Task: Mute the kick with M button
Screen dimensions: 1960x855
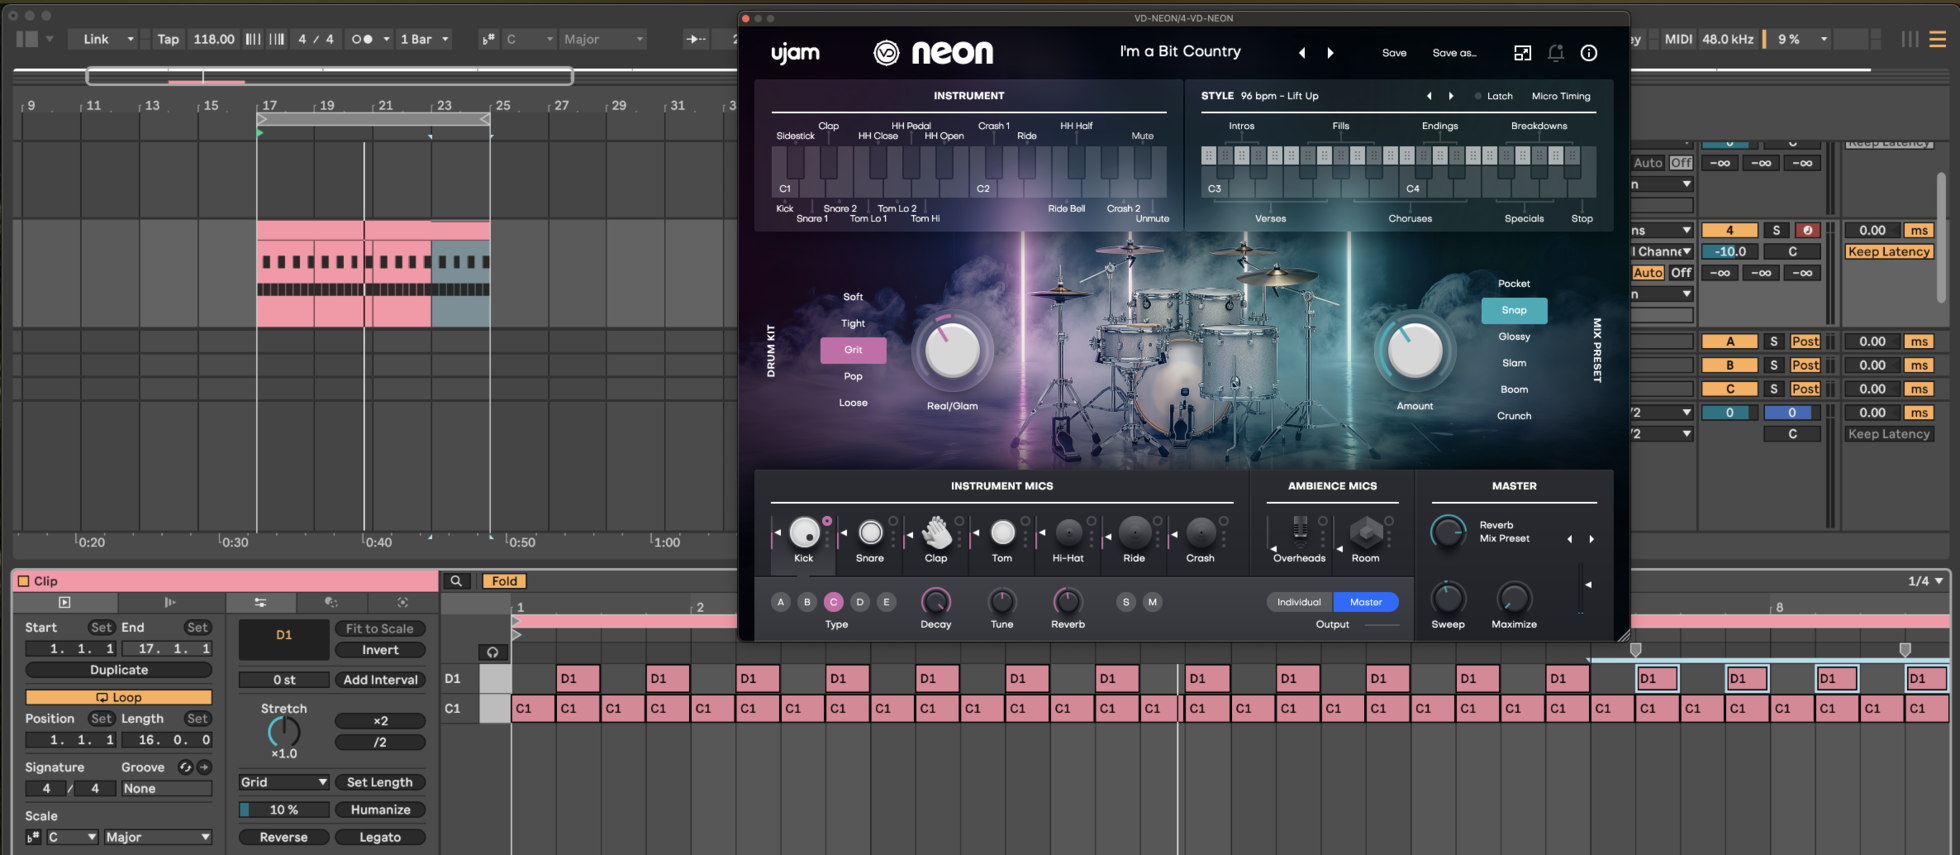Action: [x=1153, y=602]
